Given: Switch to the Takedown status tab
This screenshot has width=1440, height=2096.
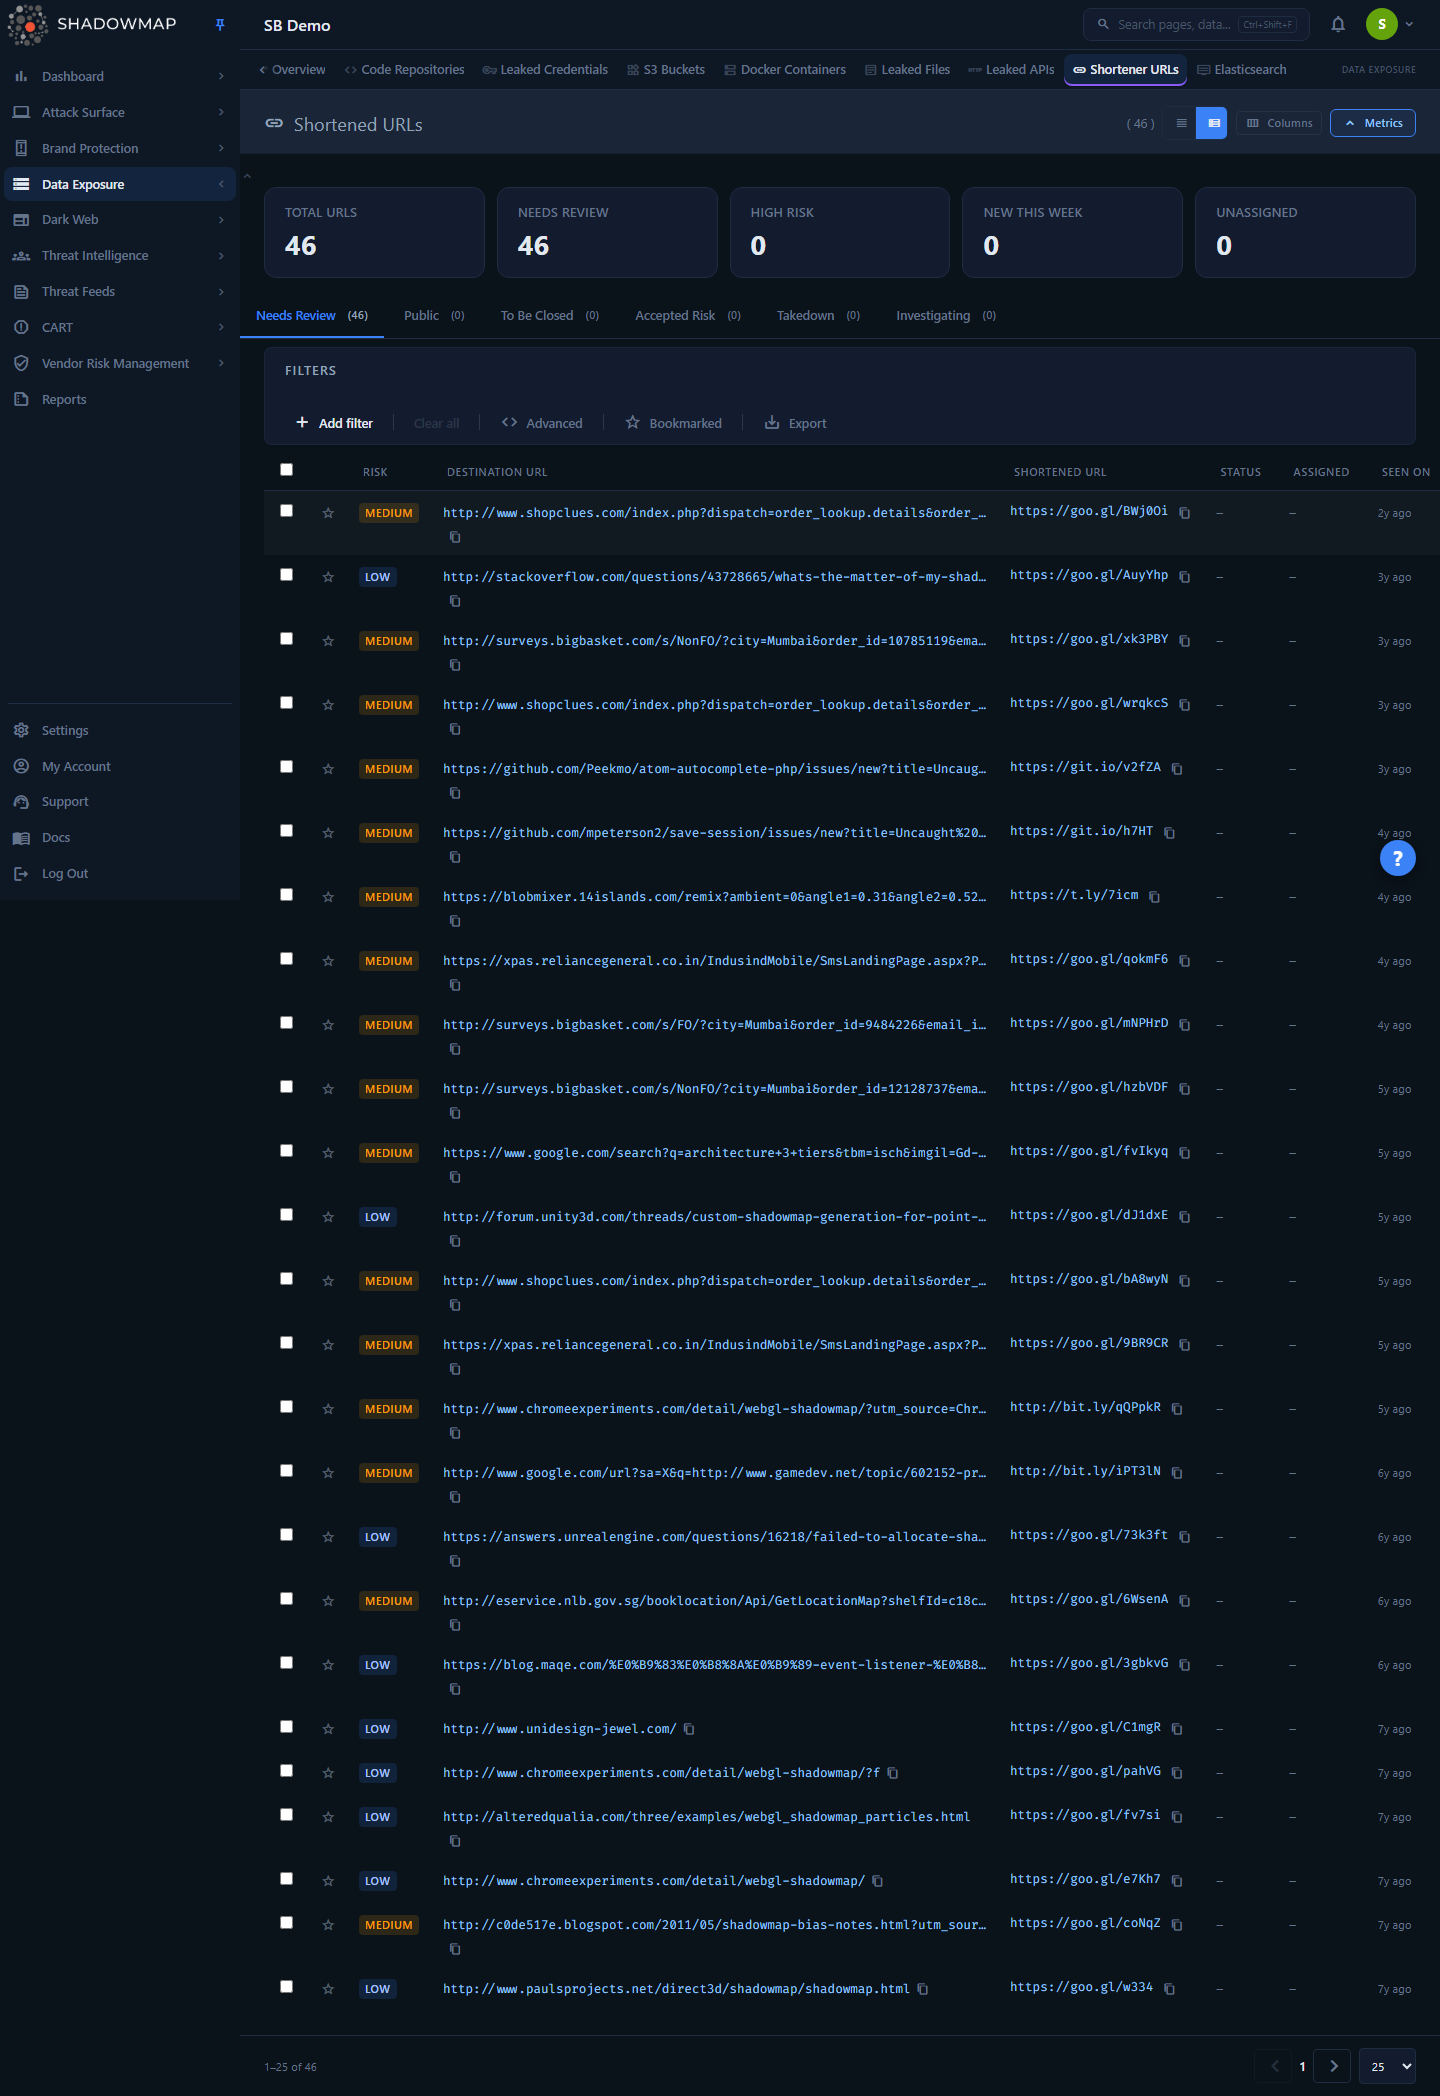Looking at the screenshot, I should coord(818,316).
